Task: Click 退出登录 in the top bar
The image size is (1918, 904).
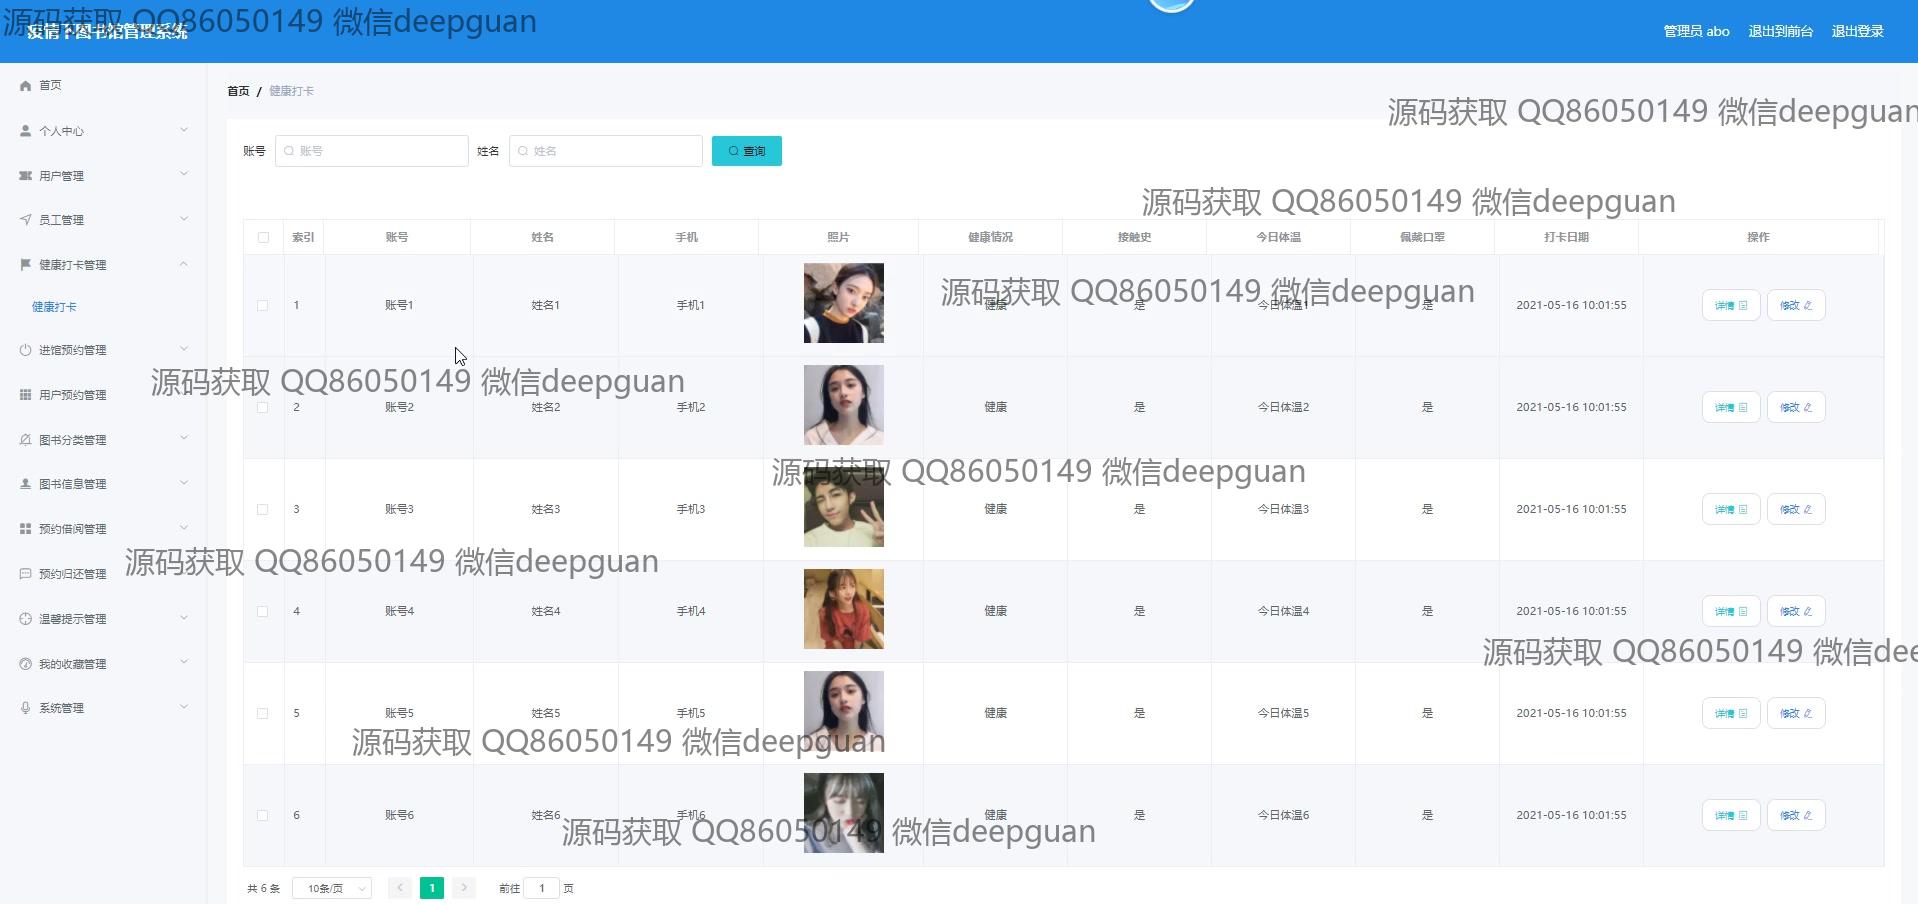Action: (x=1857, y=31)
